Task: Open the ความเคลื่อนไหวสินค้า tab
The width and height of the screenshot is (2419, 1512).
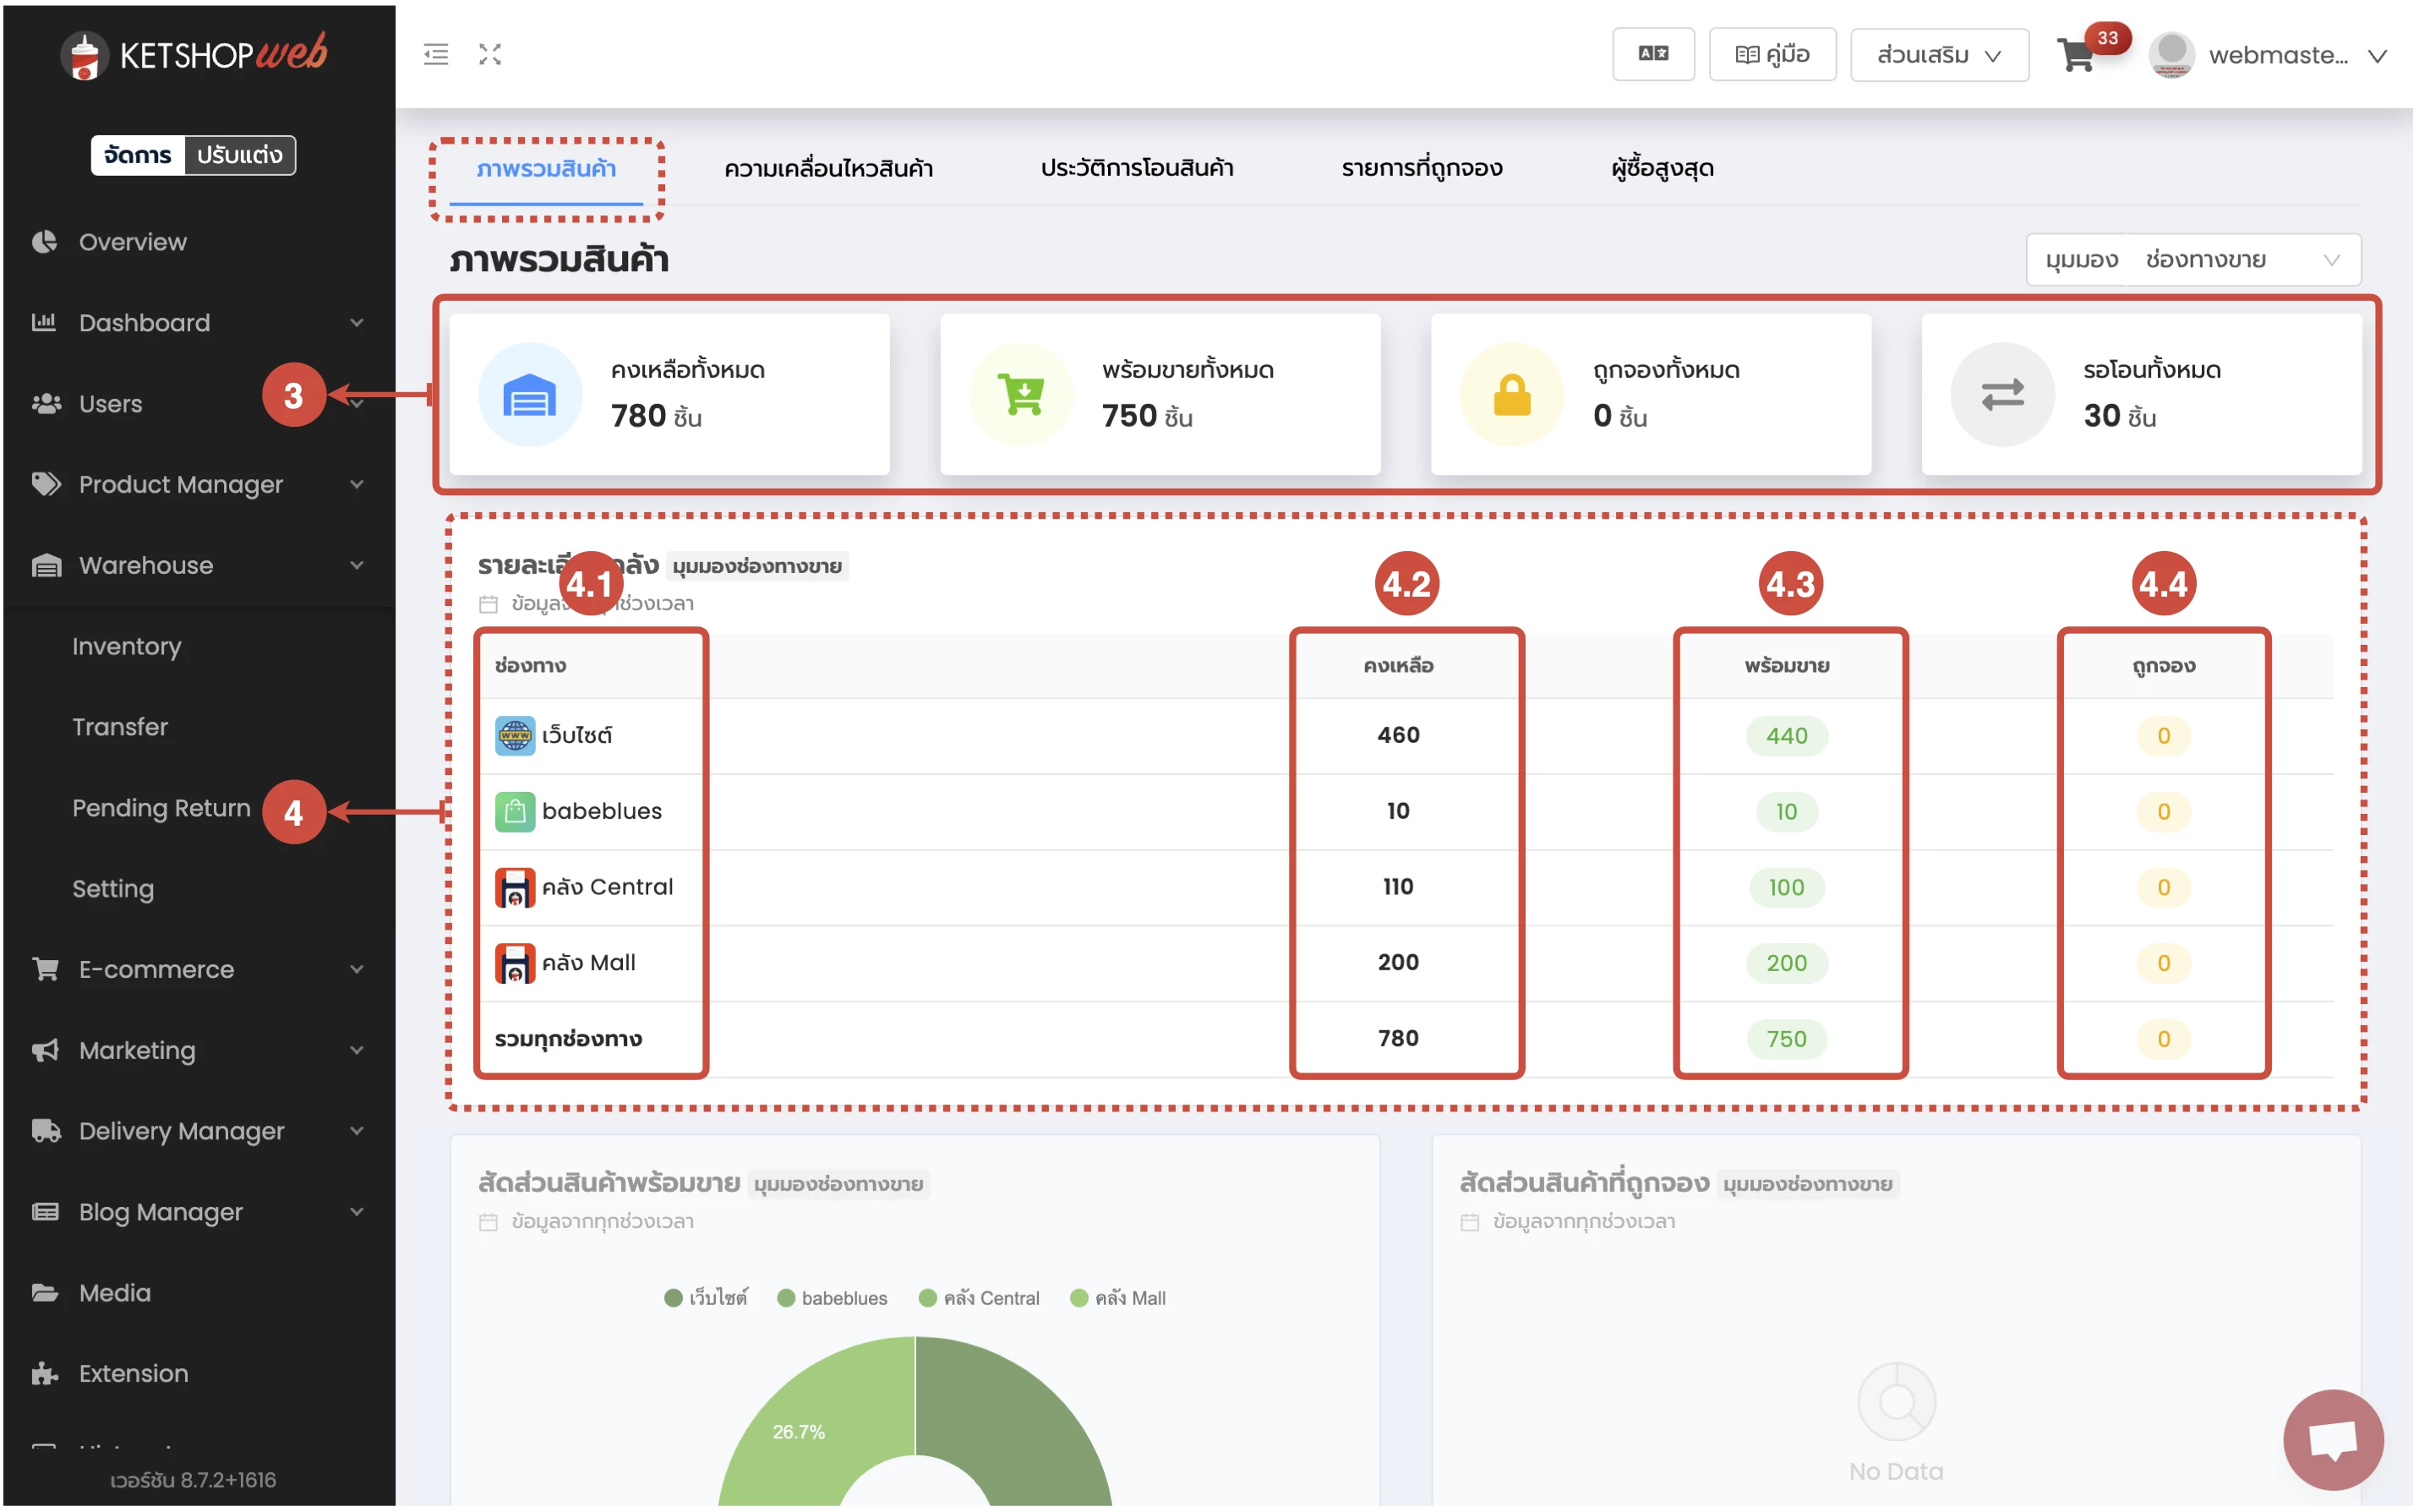Action: pyautogui.click(x=830, y=168)
